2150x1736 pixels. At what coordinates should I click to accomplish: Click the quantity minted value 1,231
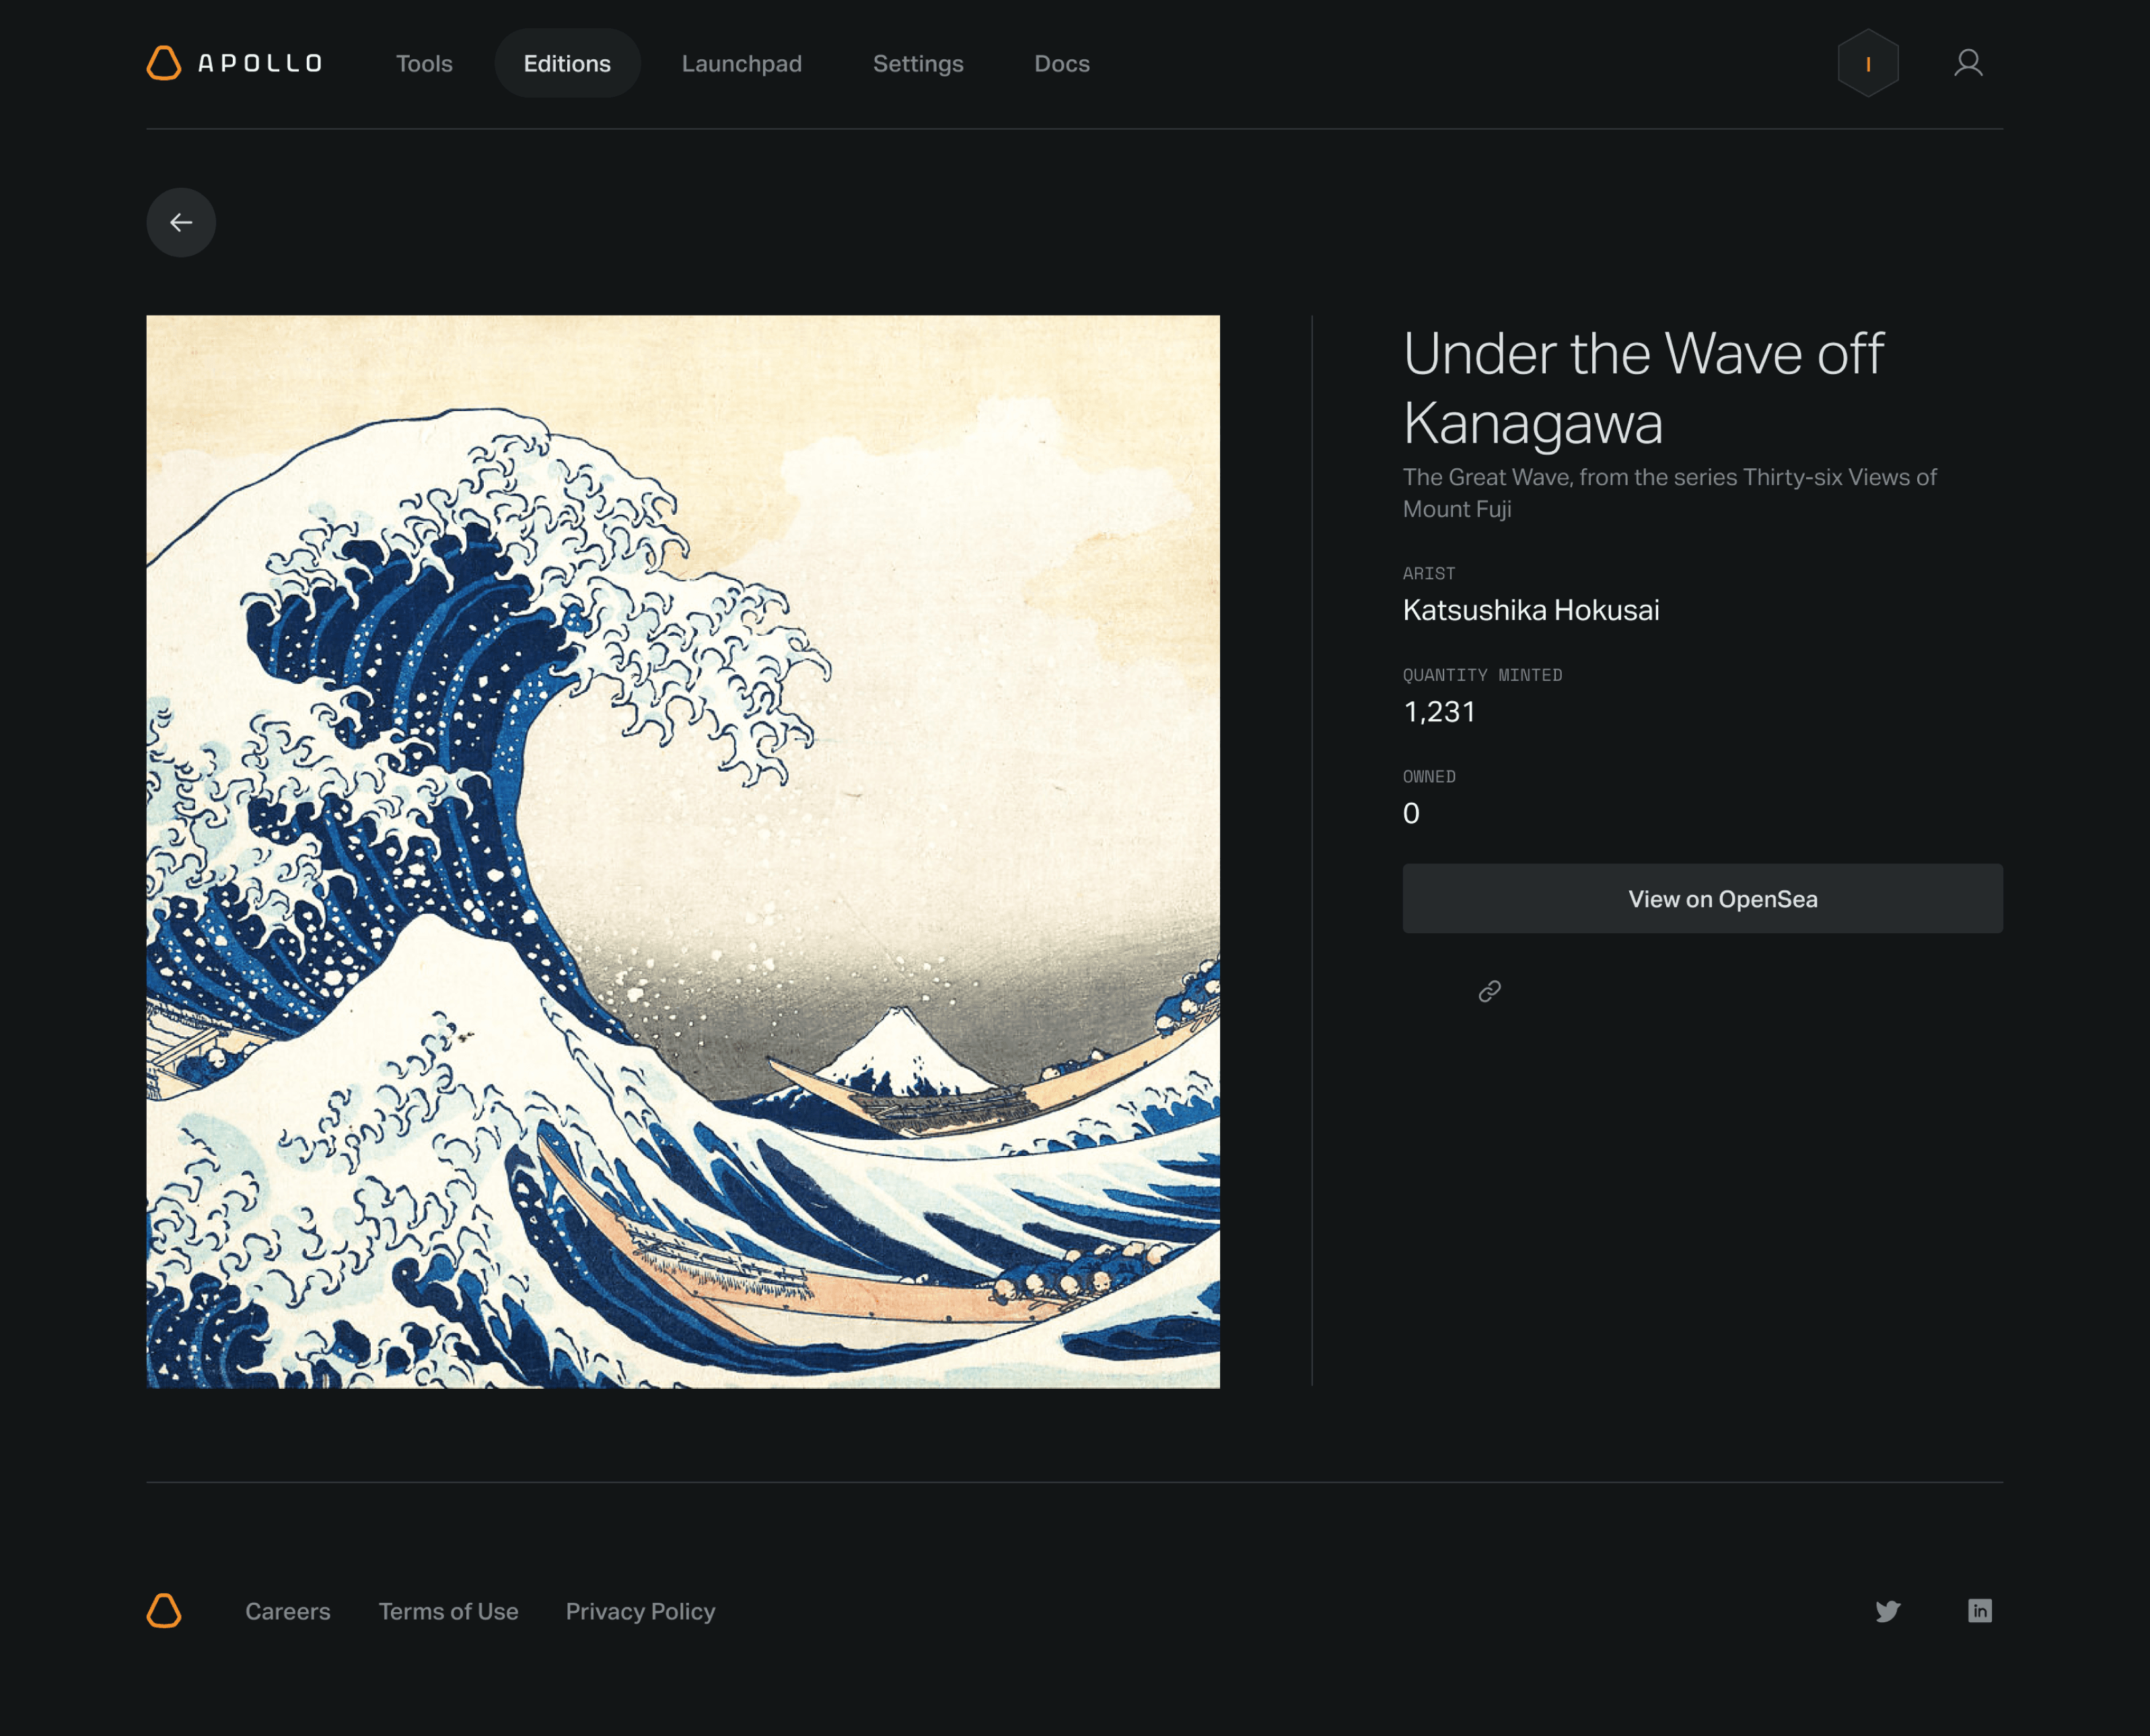pyautogui.click(x=1439, y=712)
